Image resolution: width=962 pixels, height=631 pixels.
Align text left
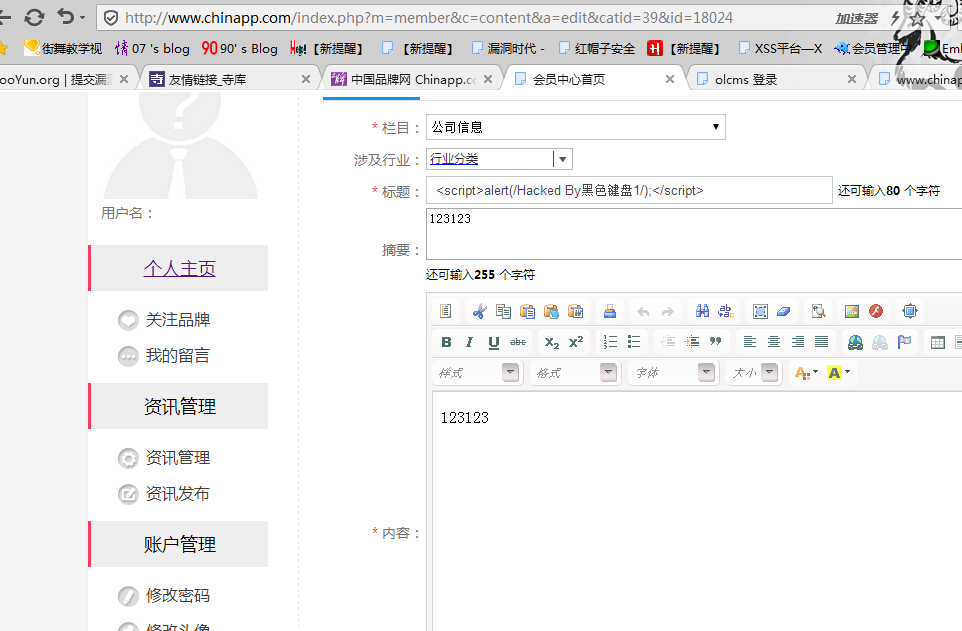point(750,342)
